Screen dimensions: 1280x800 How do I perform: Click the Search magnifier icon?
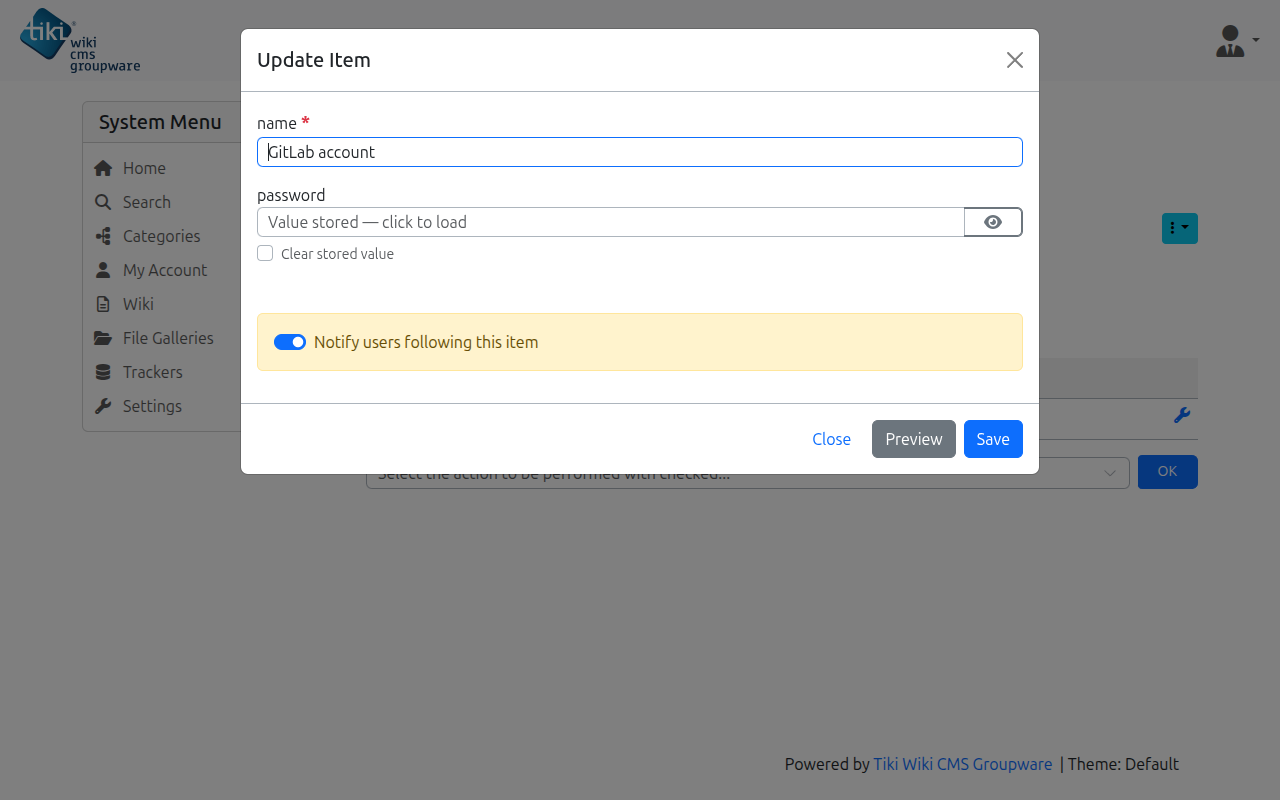[x=102, y=202]
